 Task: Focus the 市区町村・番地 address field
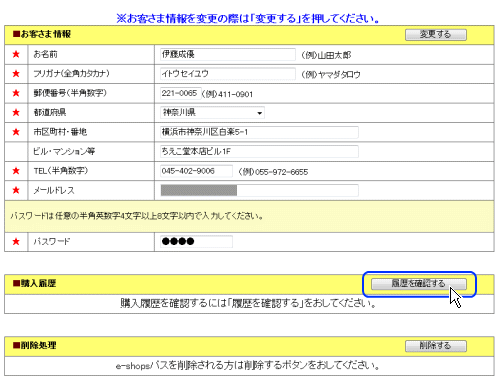tap(259, 132)
